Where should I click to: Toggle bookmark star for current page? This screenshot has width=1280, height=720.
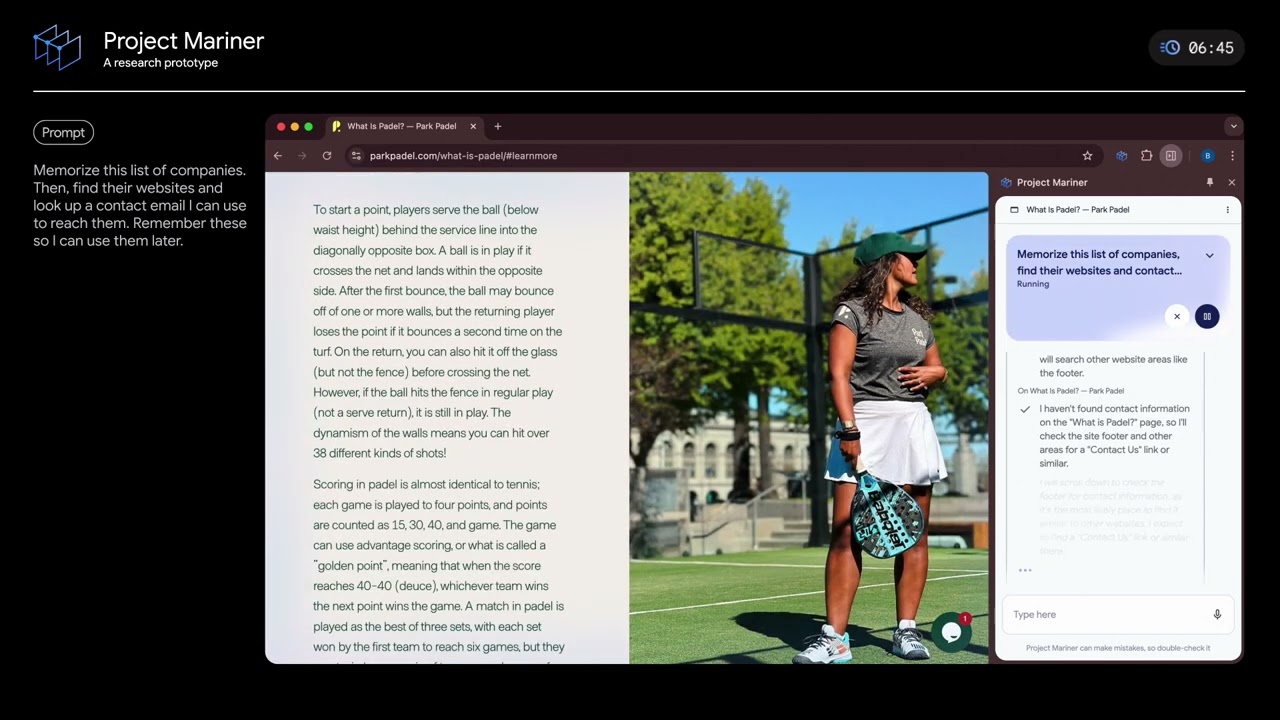[x=1087, y=156]
